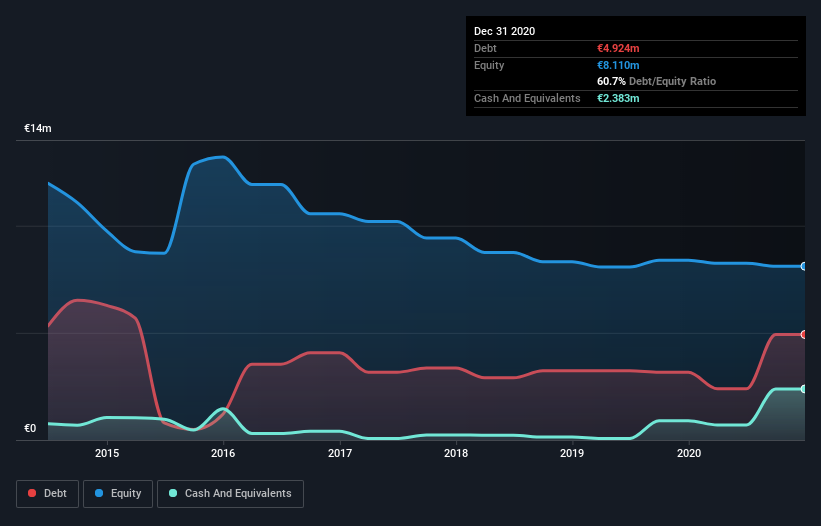
Task: Toggle the Equity legend button
Action: pos(118,494)
